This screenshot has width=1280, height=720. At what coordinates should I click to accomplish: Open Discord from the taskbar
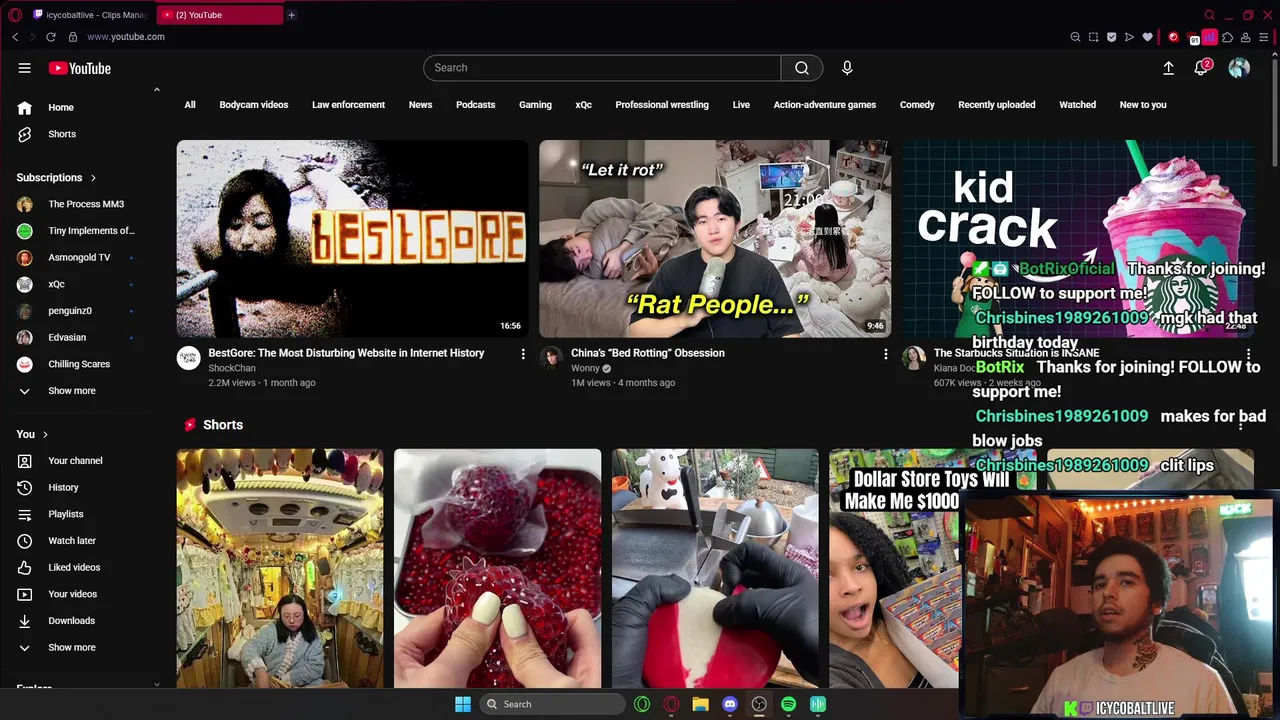click(x=730, y=704)
